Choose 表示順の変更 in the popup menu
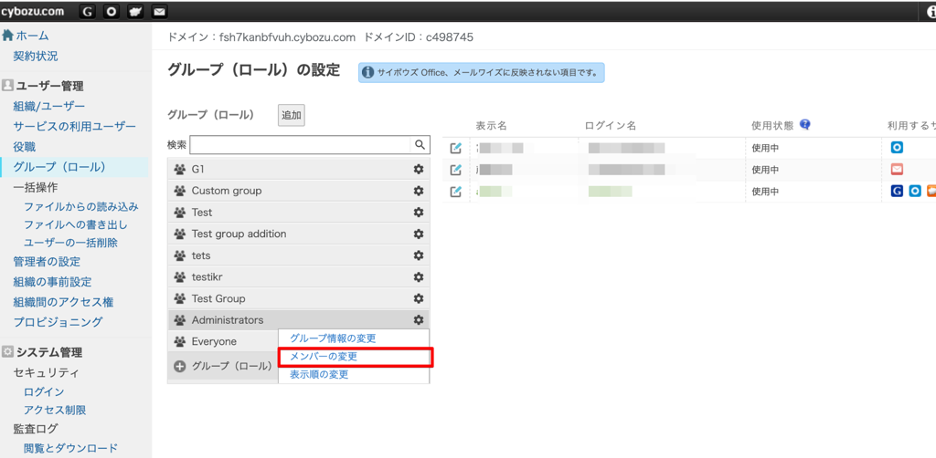This screenshot has height=458, width=936. tap(319, 375)
